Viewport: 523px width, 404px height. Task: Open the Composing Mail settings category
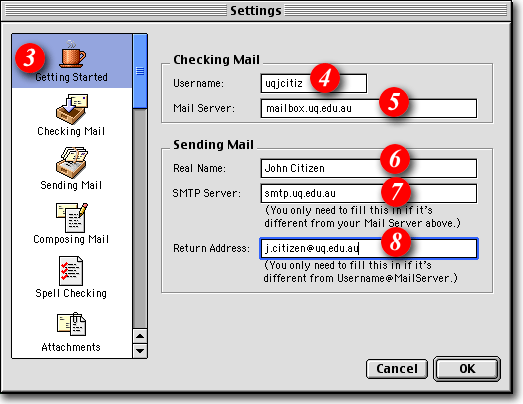pyautogui.click(x=71, y=224)
